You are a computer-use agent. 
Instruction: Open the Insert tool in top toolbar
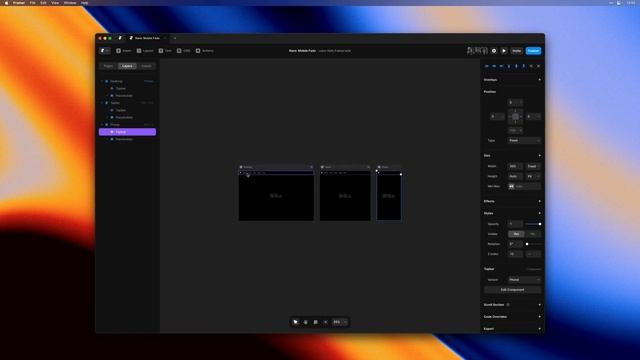(x=124, y=51)
